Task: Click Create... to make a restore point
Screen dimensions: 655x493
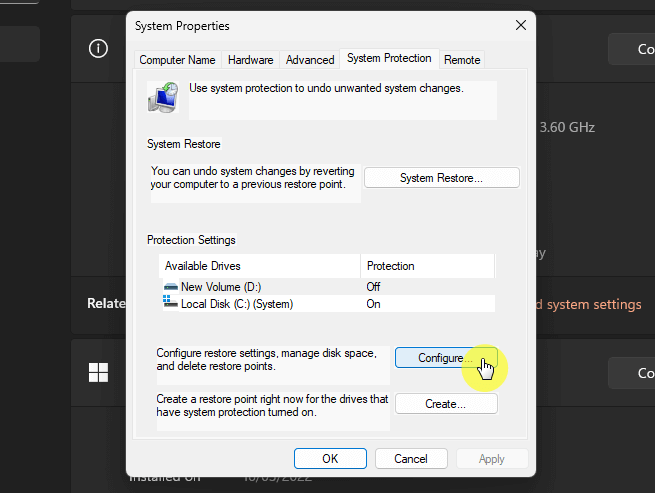Action: pyautogui.click(x=446, y=404)
